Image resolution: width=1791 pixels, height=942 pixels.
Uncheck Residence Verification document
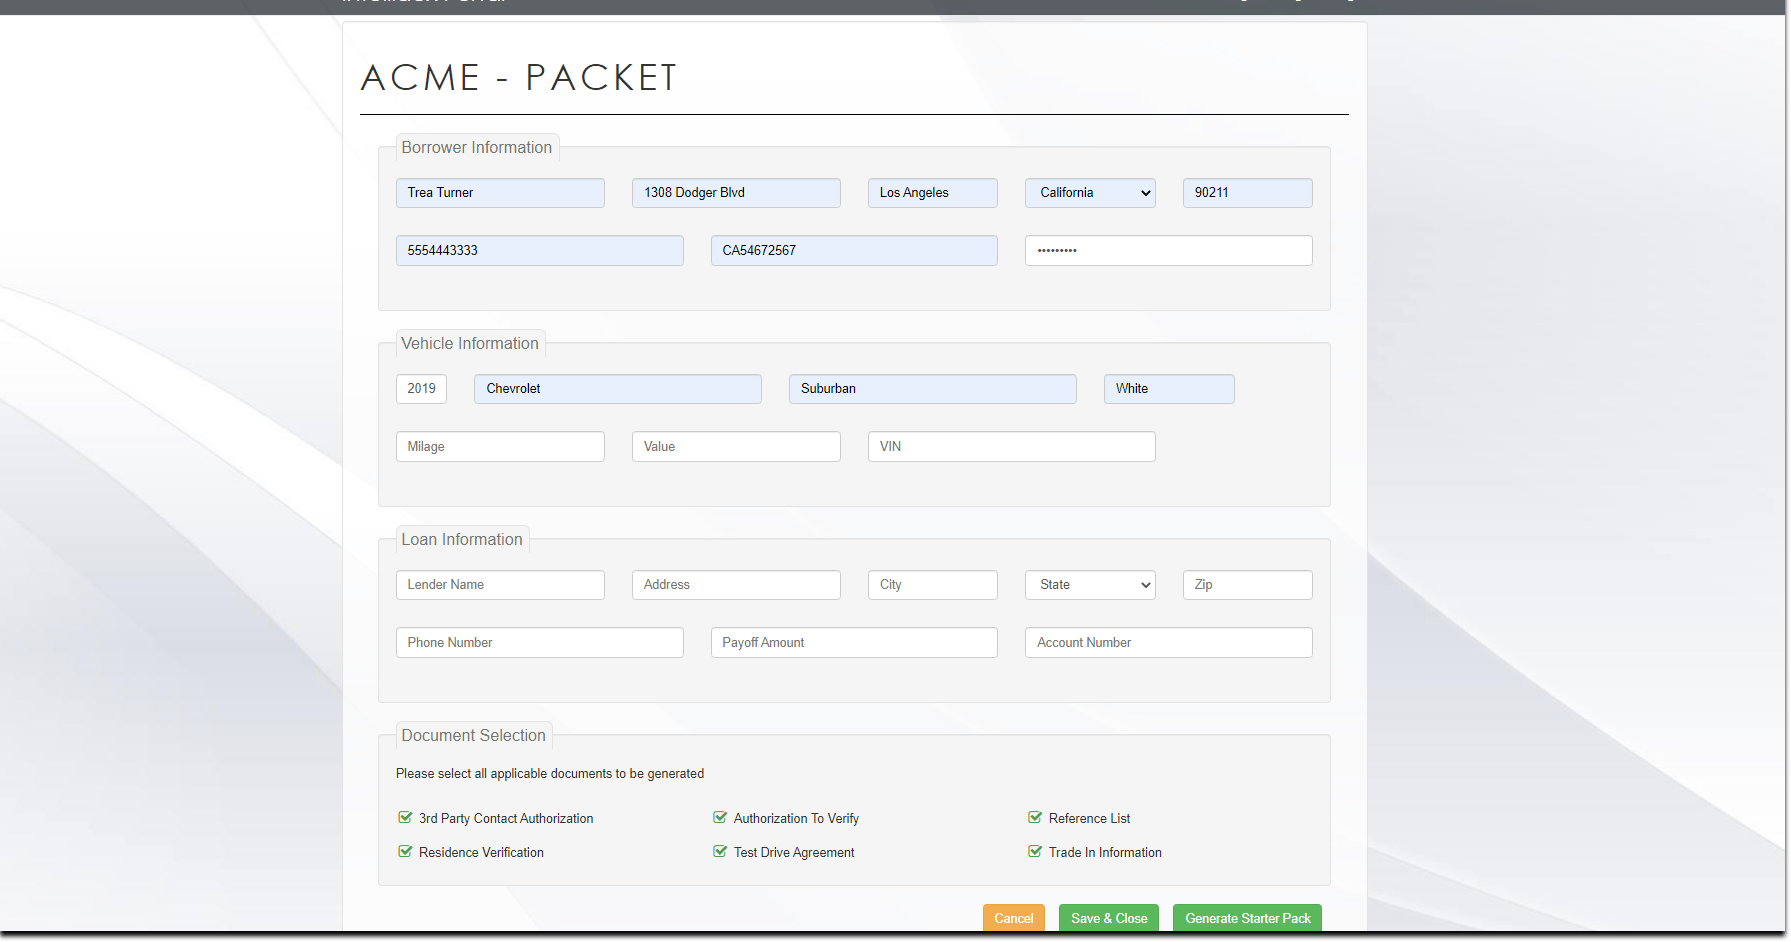click(405, 852)
